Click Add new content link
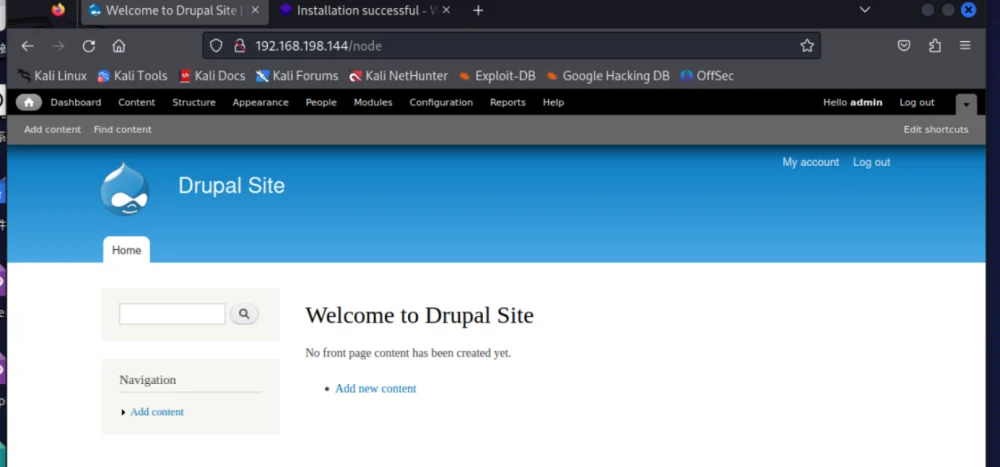Viewport: 1000px width, 467px height. 376,389
